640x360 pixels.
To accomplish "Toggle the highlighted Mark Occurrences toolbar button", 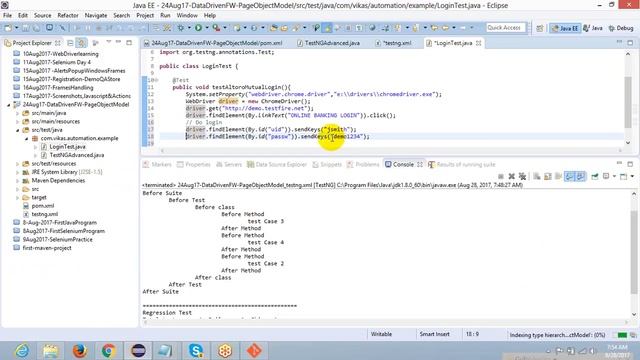I will click(327, 28).
